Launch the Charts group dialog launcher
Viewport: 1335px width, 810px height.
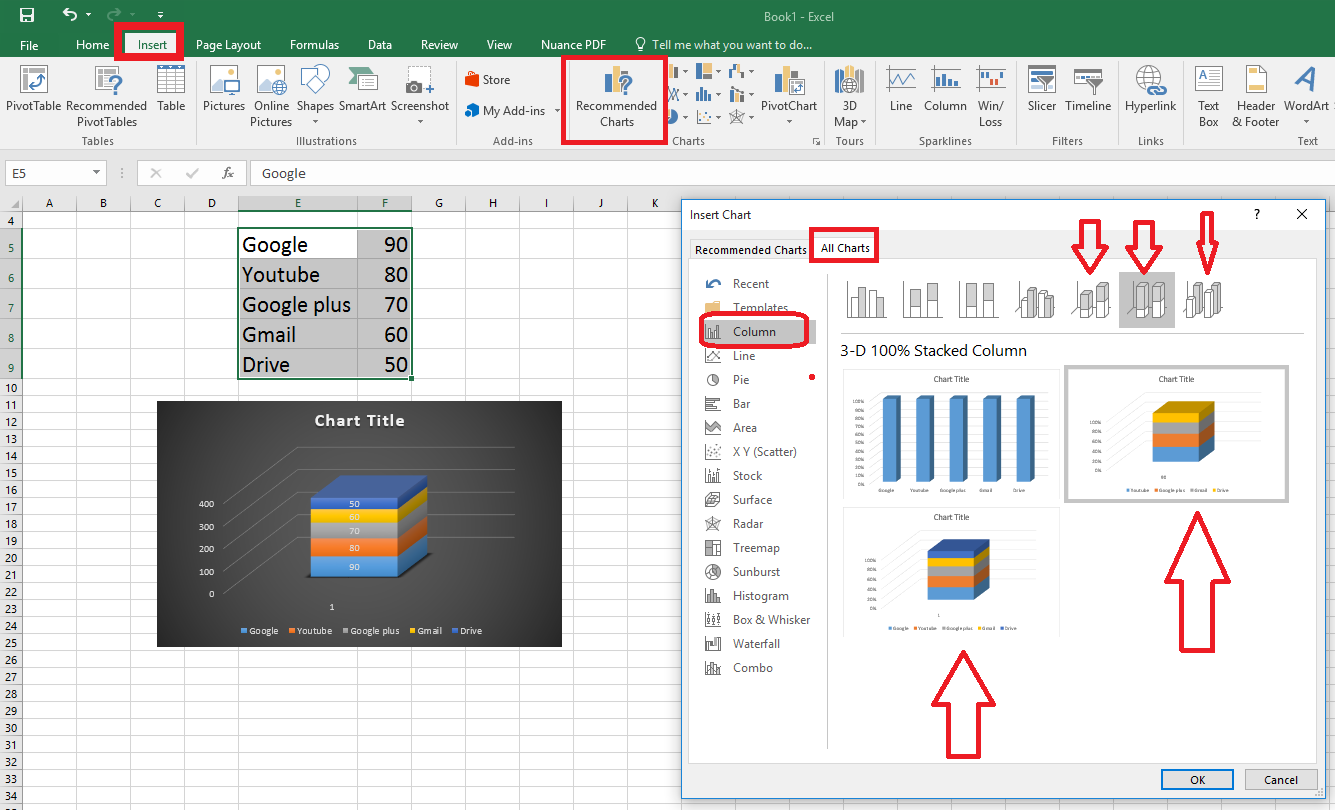(816, 142)
